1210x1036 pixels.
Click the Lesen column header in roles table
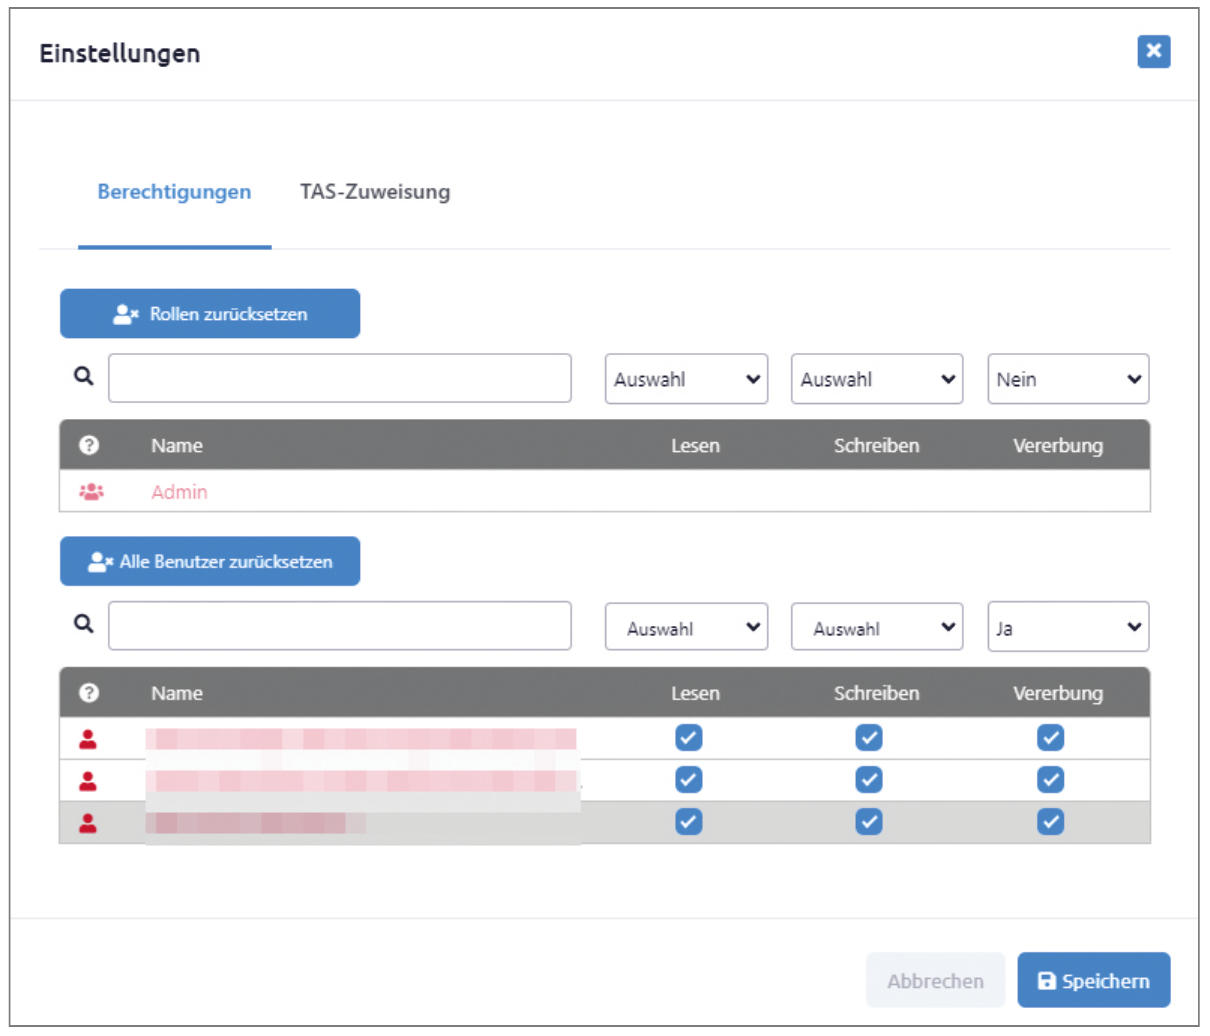tap(695, 446)
